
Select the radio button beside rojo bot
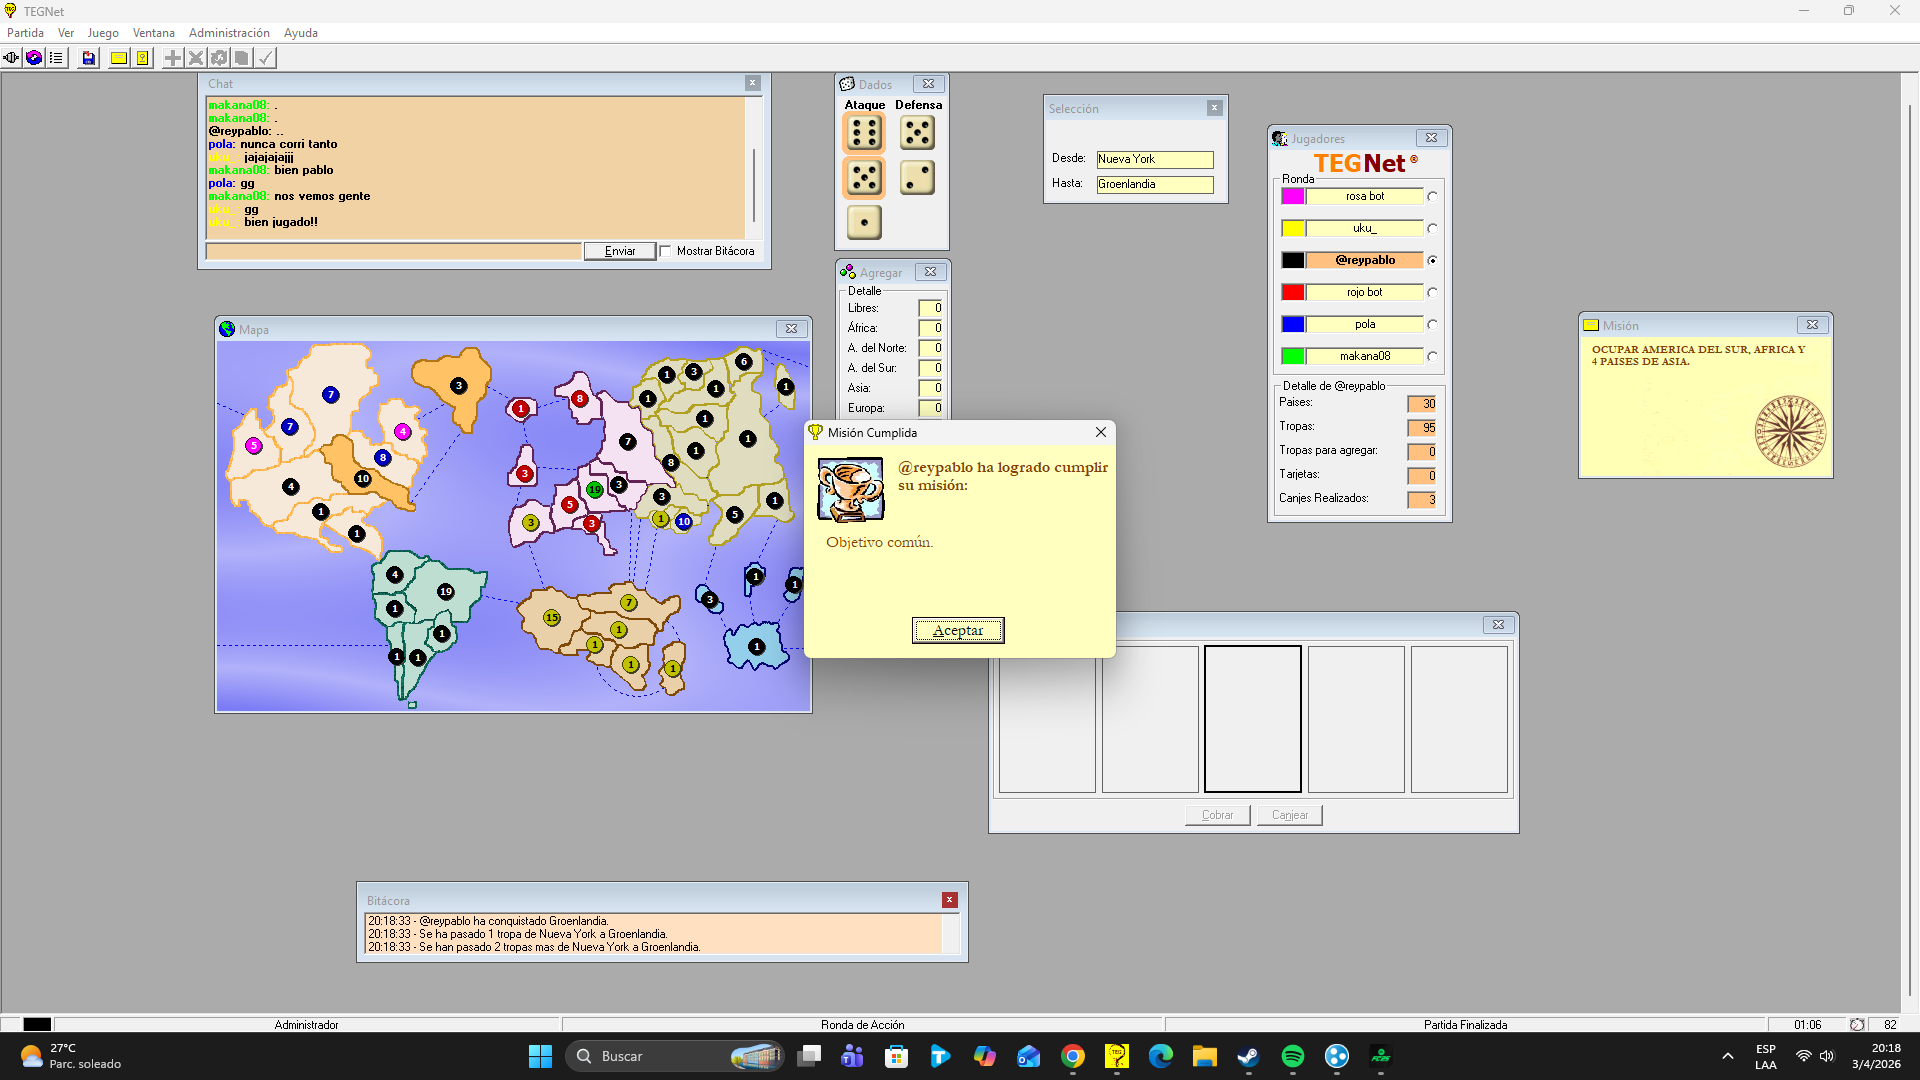coord(1432,292)
